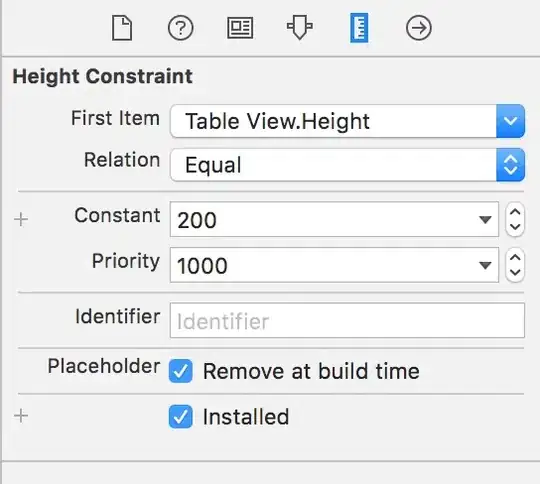
Task: Open the Quick Help inspector
Action: pyautogui.click(x=181, y=28)
